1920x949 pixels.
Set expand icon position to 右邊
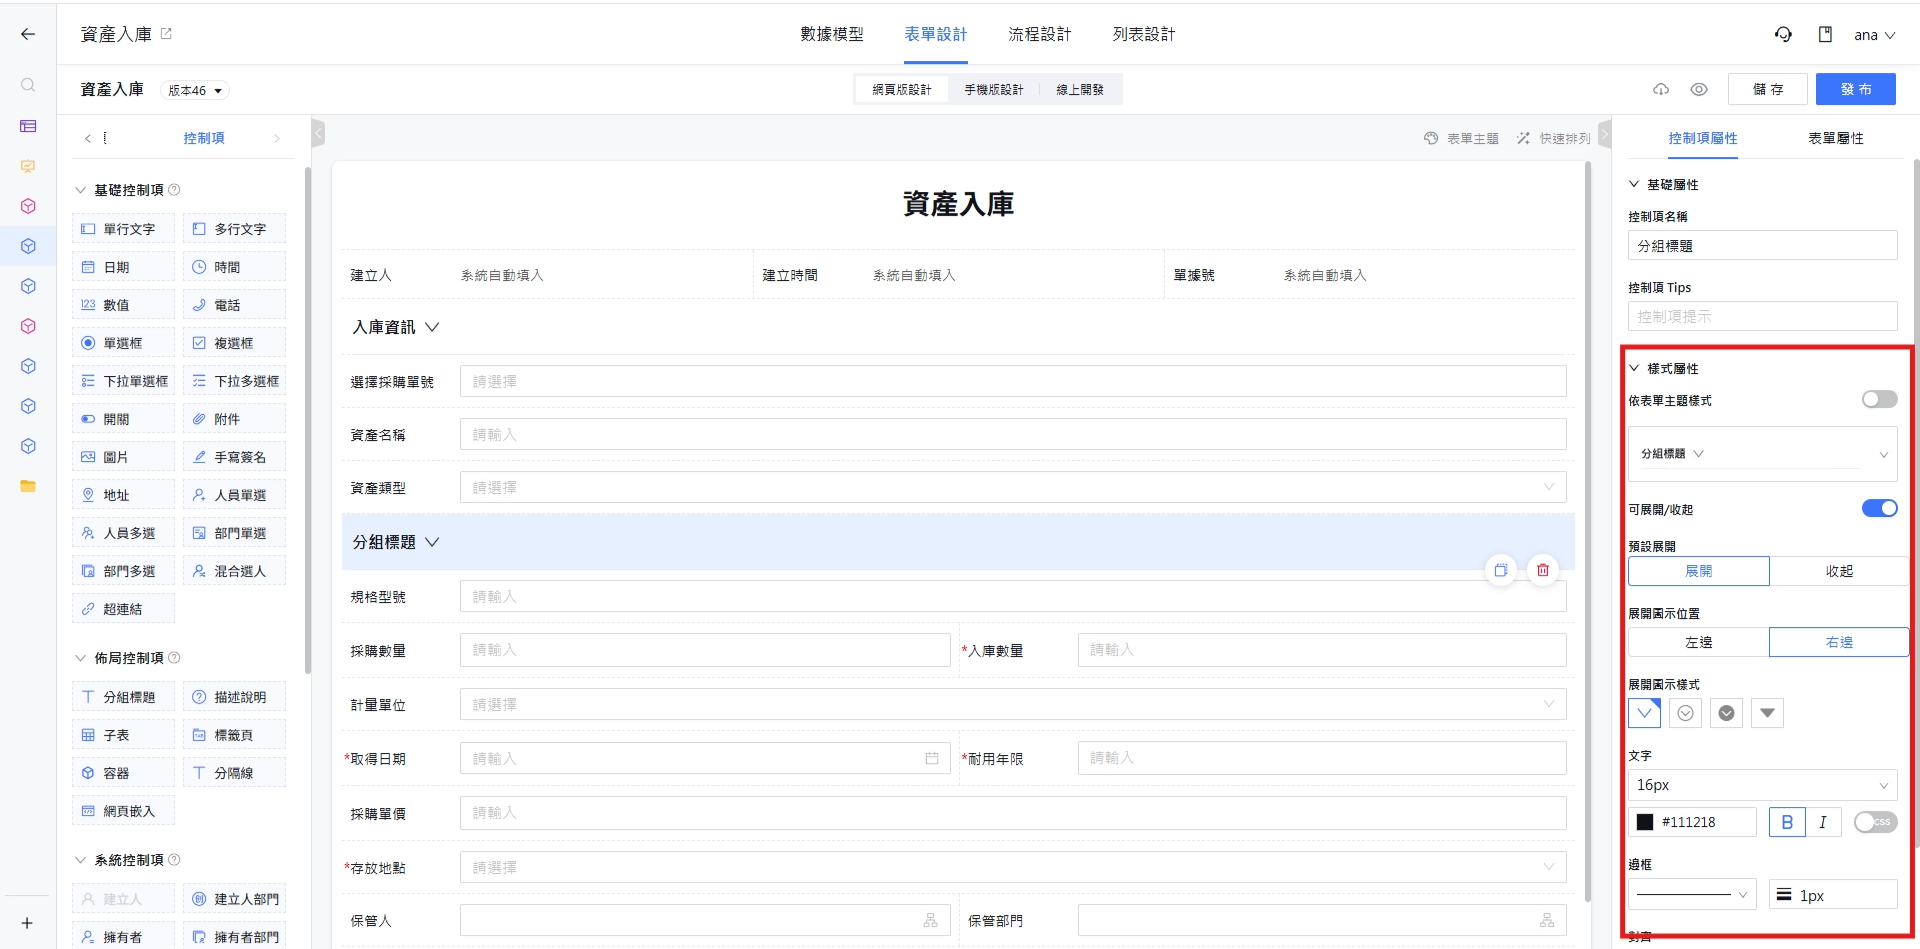pos(1839,642)
